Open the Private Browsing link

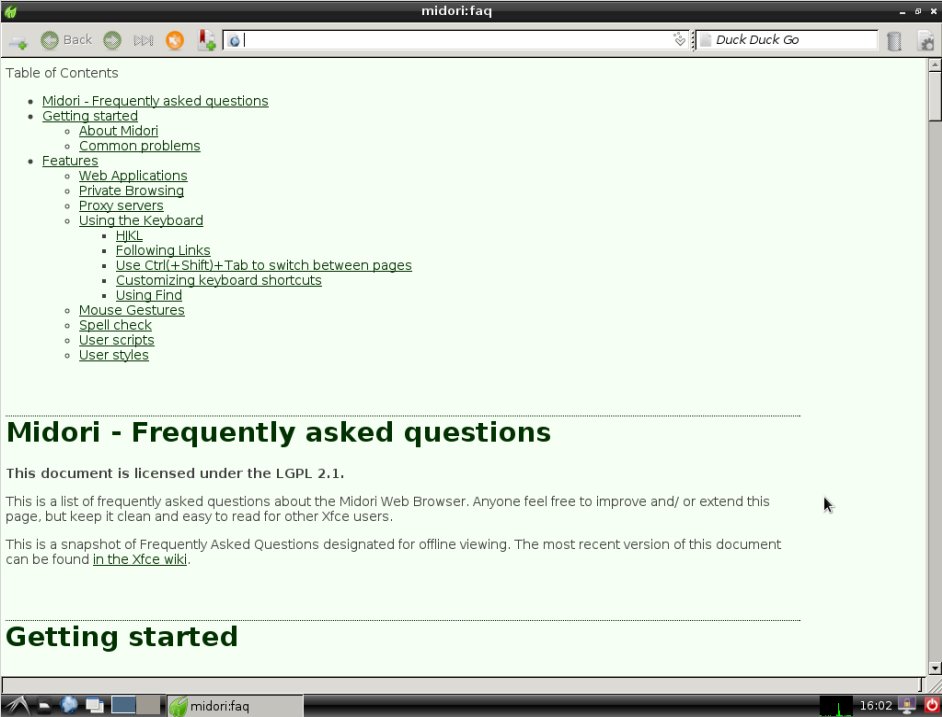[131, 191]
